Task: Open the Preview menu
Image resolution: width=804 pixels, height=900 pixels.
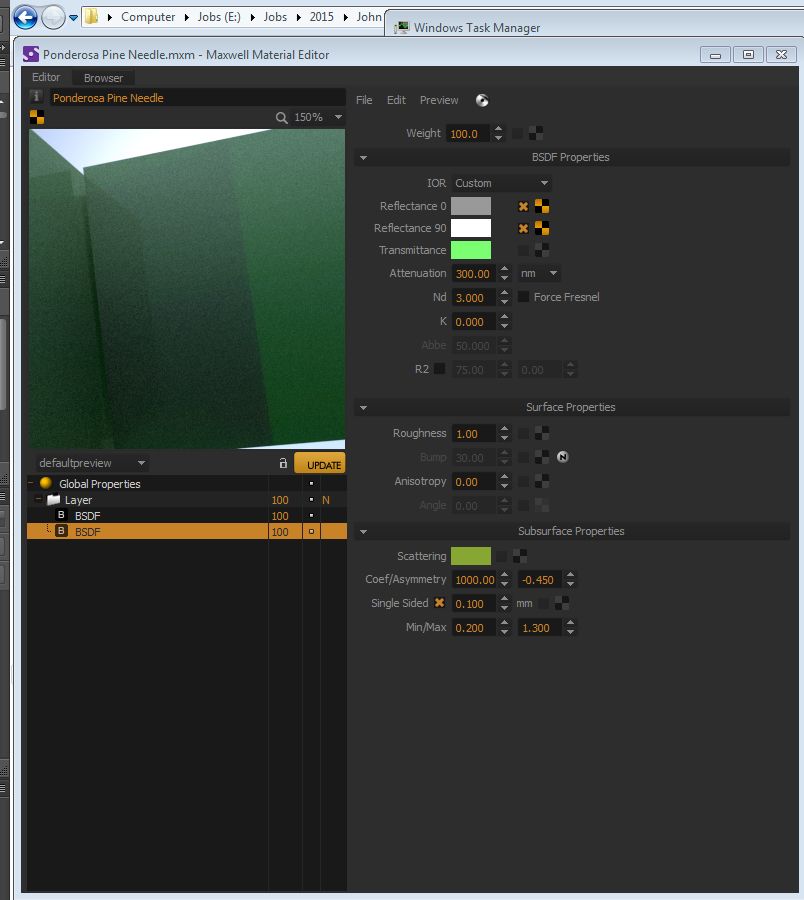Action: coord(439,100)
